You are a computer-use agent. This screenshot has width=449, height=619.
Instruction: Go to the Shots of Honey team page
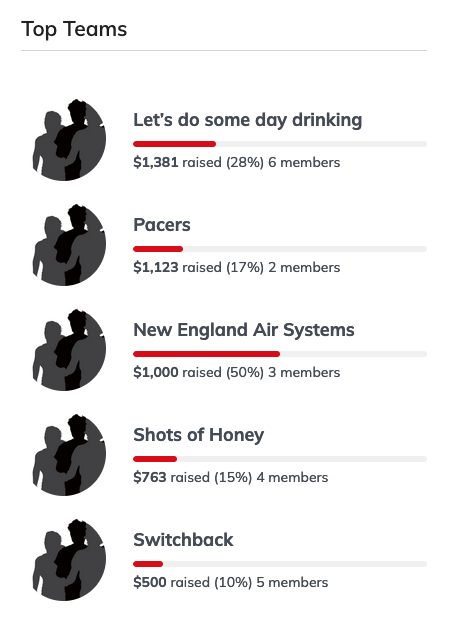tap(199, 435)
